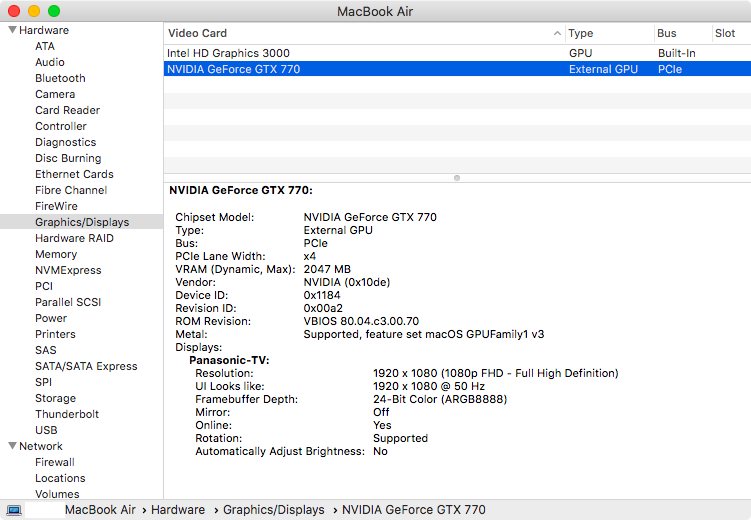Click the Chipset Model value text
This screenshot has width=751, height=520.
tap(370, 217)
